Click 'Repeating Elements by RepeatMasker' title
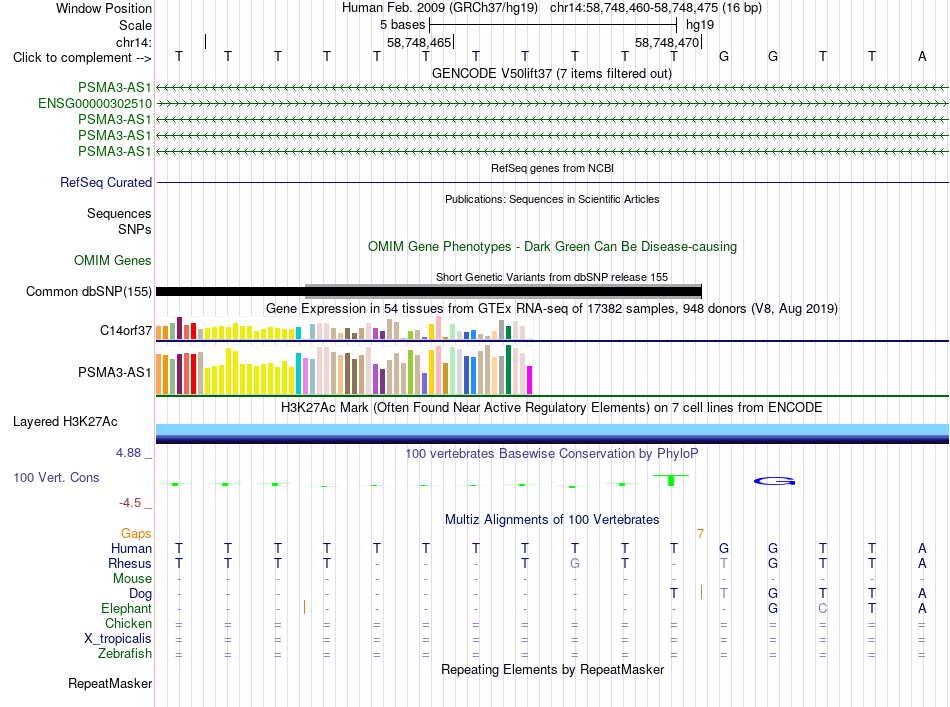 point(553,670)
